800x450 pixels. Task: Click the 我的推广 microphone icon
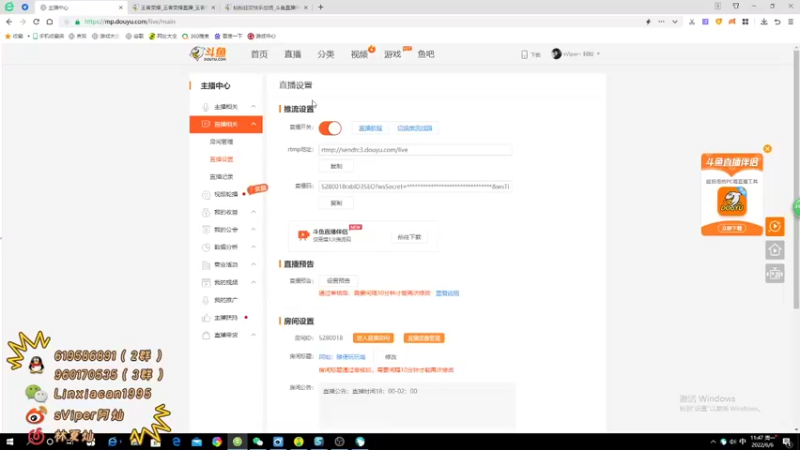tap(206, 300)
